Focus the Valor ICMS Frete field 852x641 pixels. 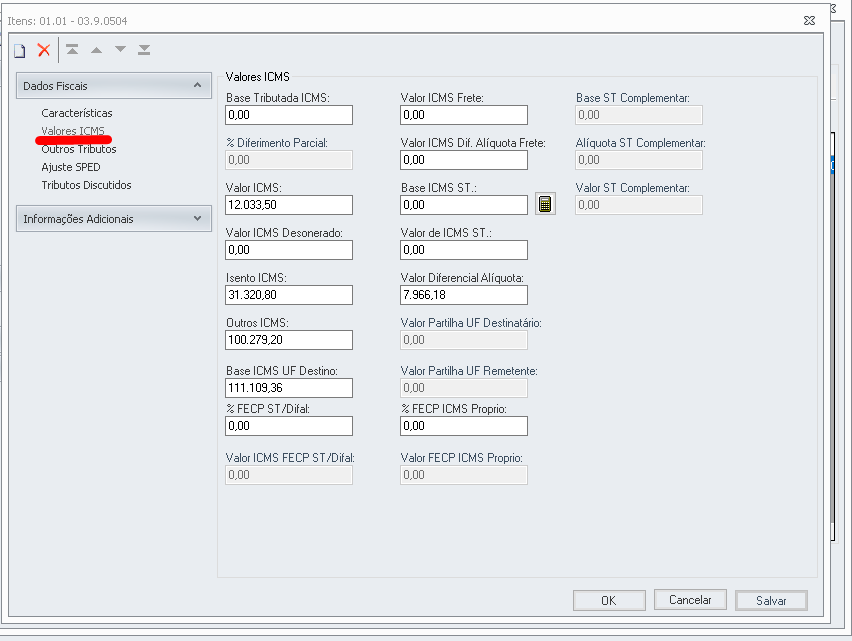pos(464,115)
